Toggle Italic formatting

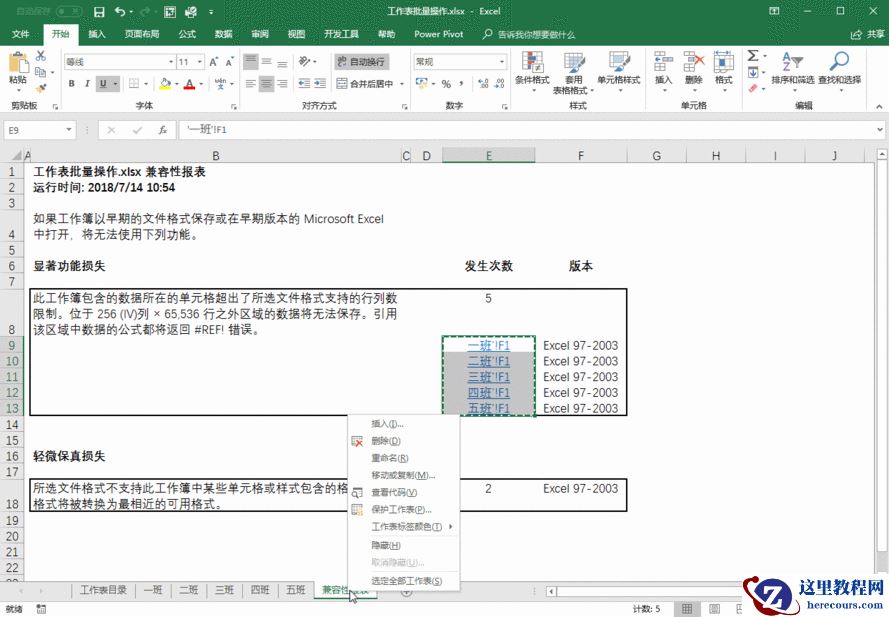[x=87, y=84]
